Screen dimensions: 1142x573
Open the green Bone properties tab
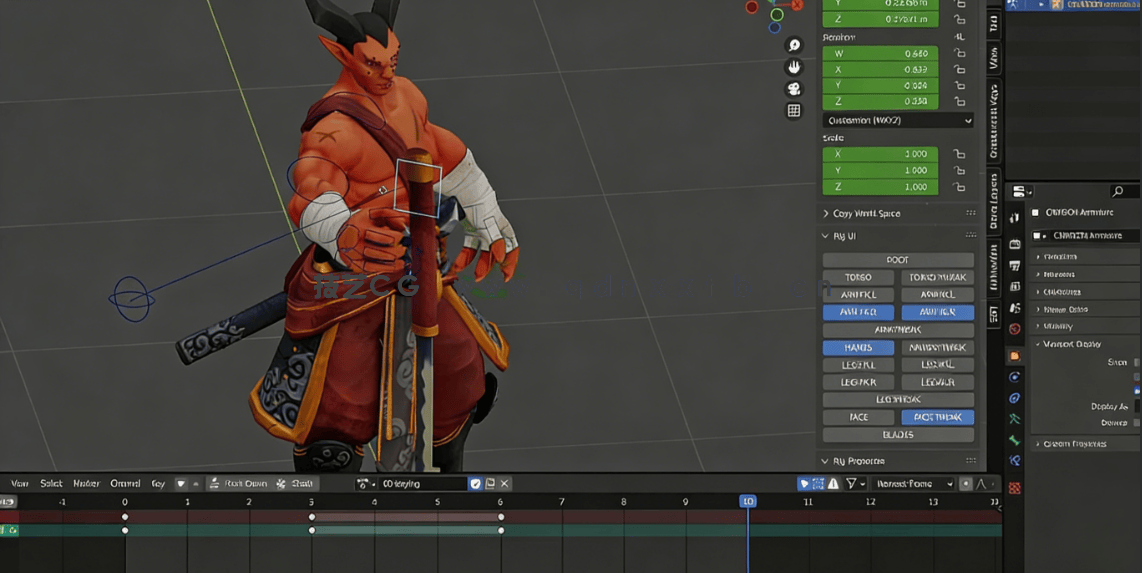point(1015,440)
